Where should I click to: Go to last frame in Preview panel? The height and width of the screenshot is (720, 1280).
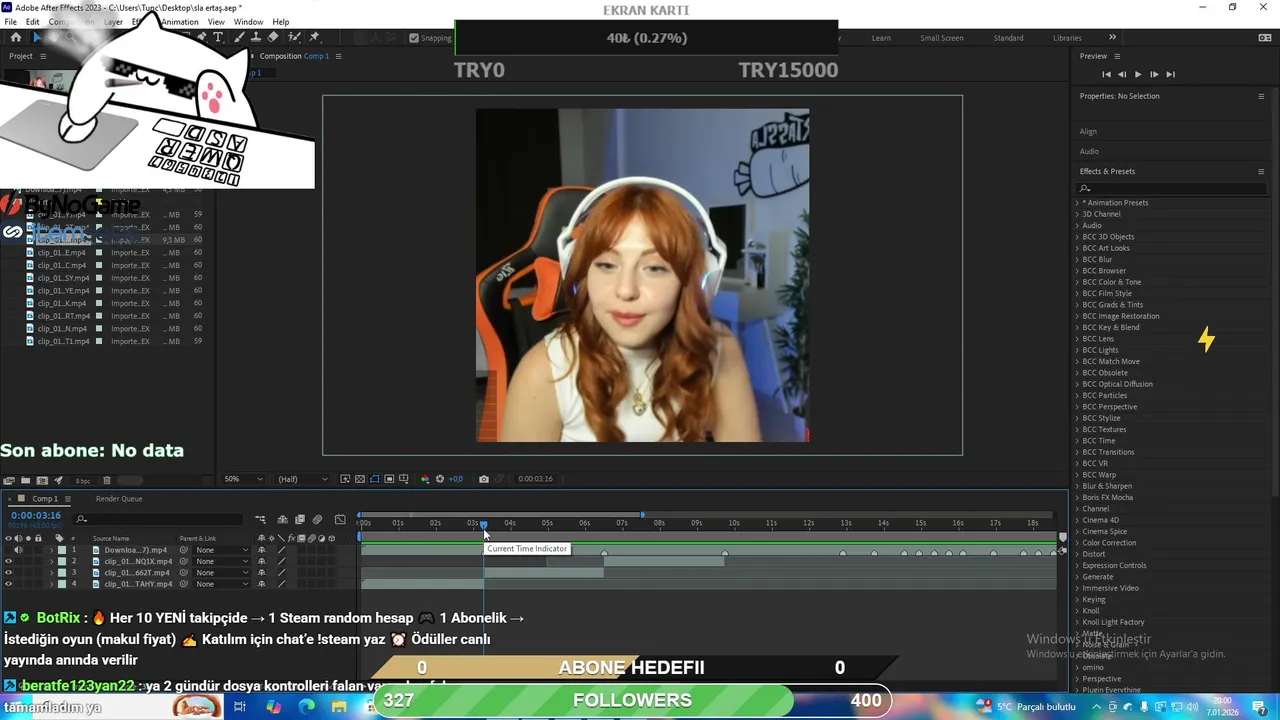click(x=1170, y=74)
